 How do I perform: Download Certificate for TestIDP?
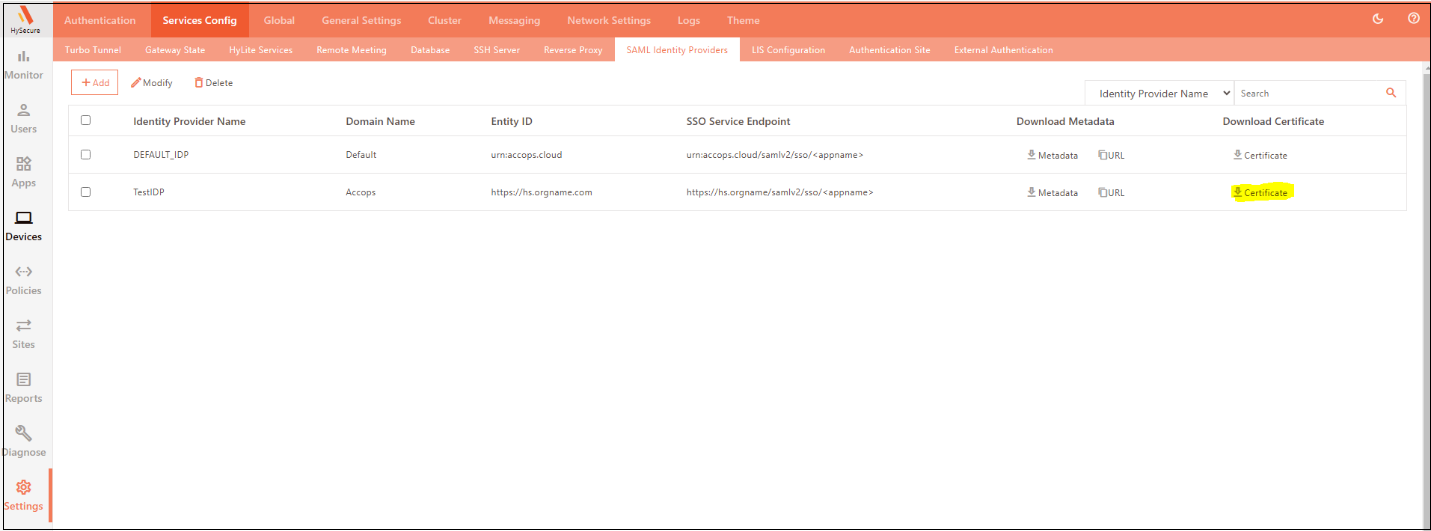click(1260, 192)
